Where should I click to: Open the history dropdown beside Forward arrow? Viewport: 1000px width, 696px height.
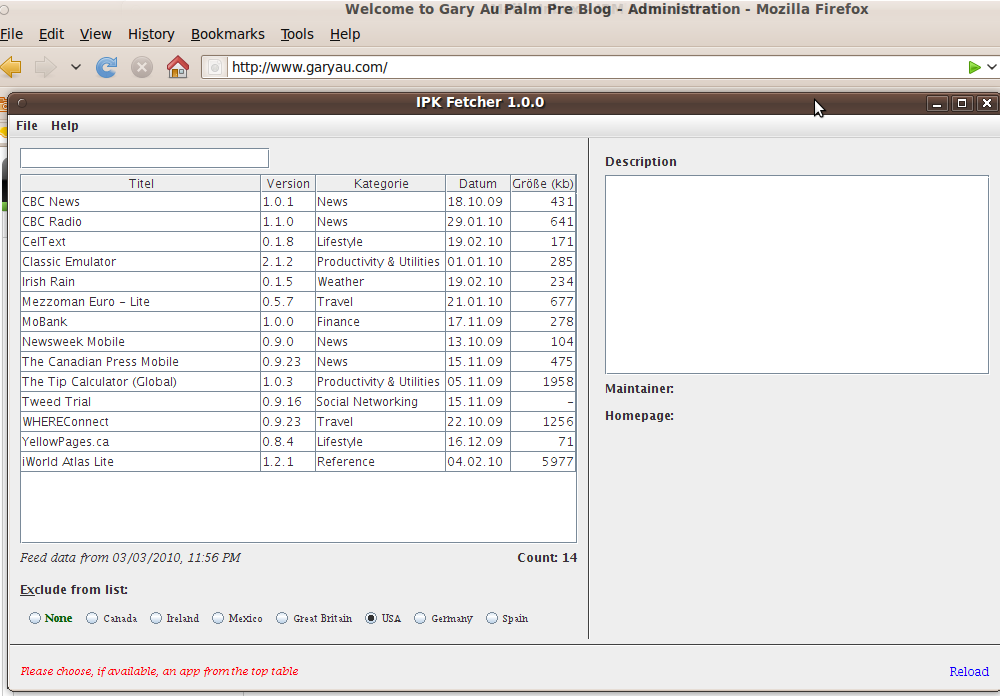click(x=76, y=67)
